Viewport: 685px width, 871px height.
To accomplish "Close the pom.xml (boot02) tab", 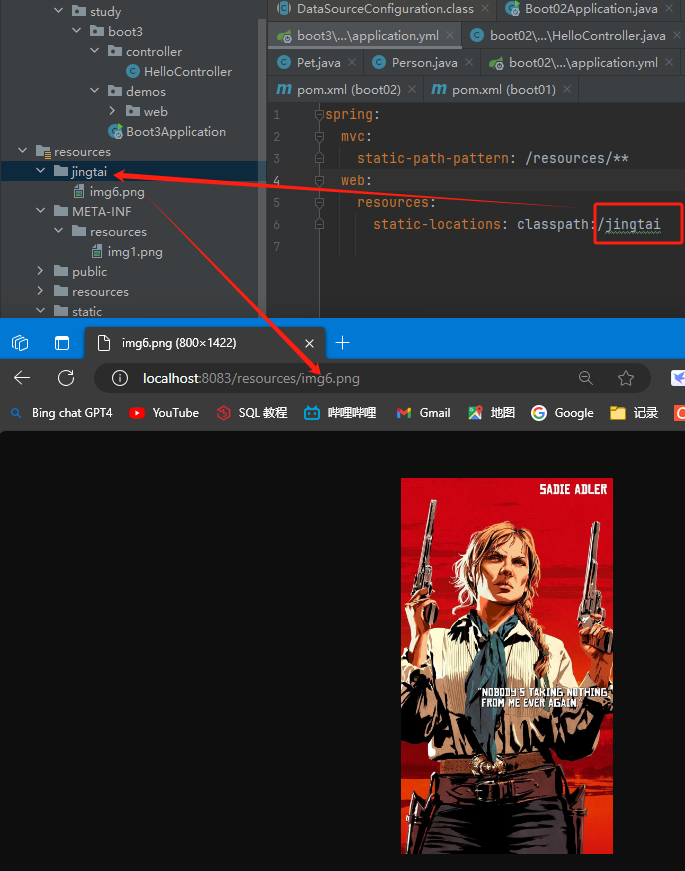I will pos(412,89).
